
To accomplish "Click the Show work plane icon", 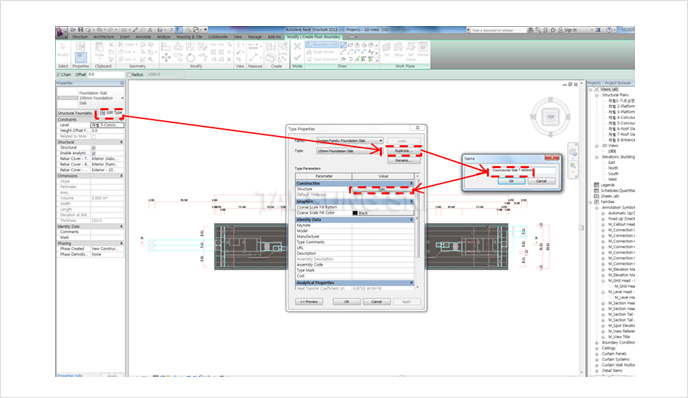I will pos(398,47).
